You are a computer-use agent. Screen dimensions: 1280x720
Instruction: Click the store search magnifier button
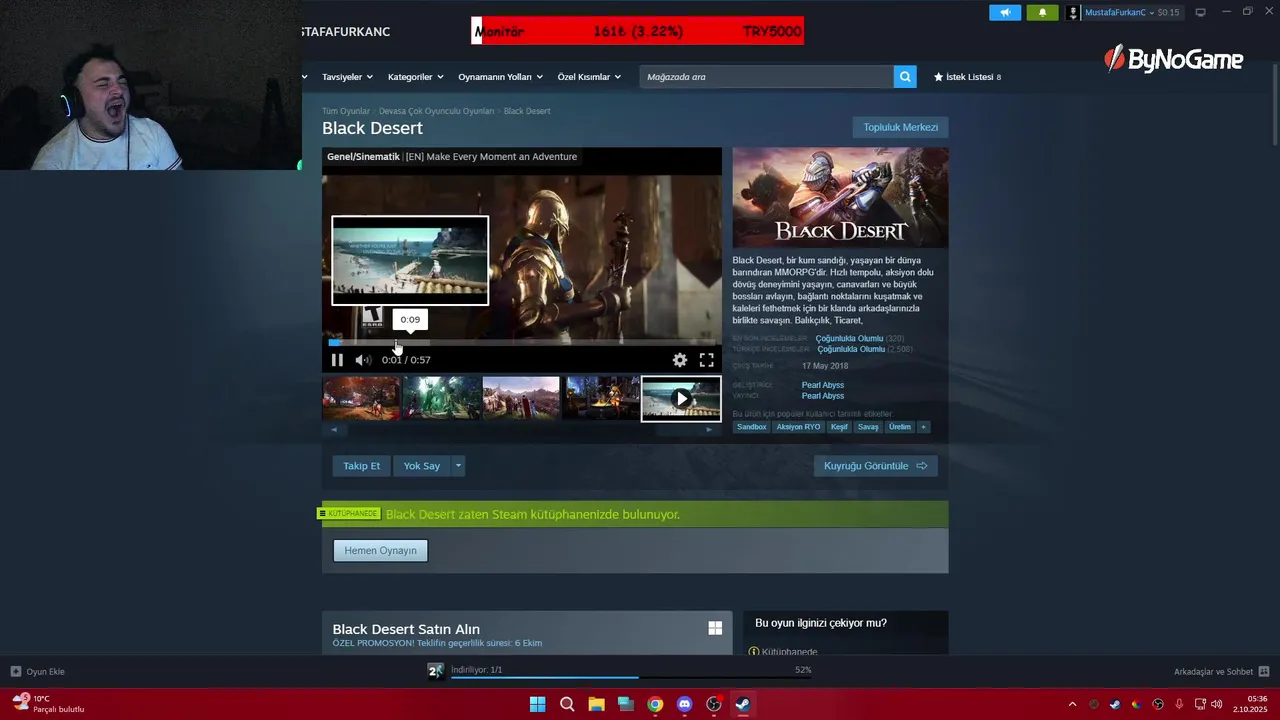905,77
